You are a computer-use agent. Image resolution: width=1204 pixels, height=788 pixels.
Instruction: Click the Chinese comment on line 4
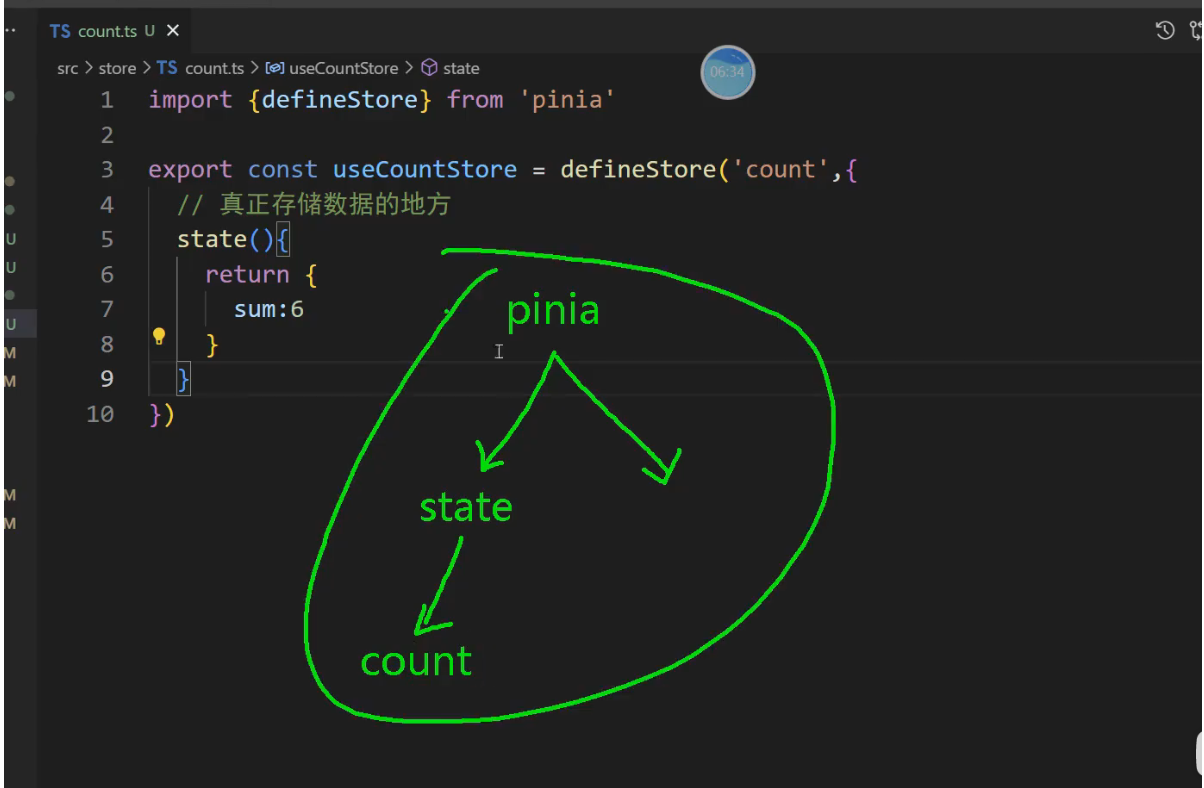point(314,205)
